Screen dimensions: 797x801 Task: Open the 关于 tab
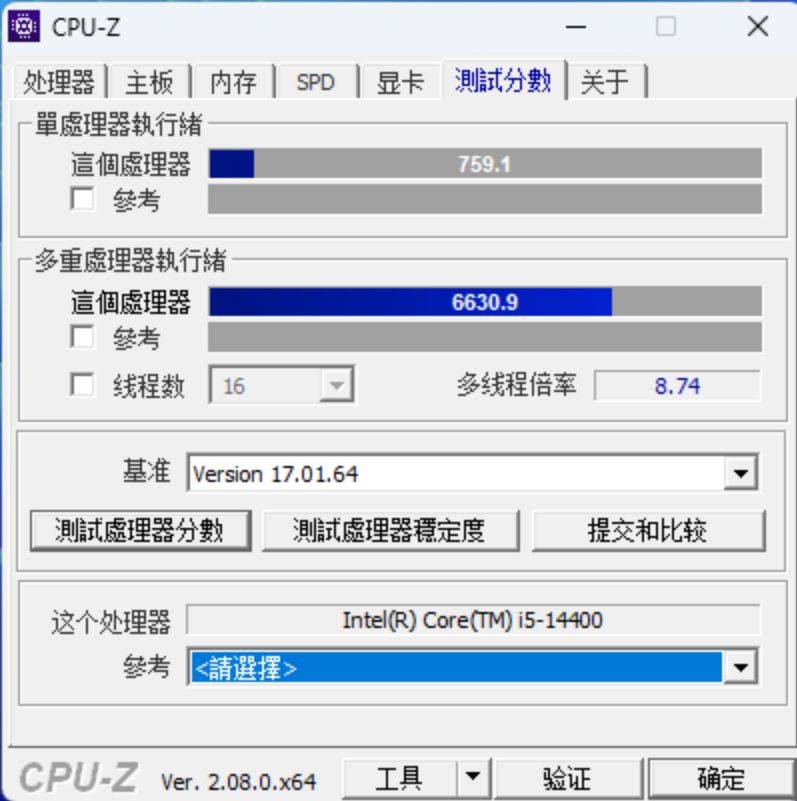[605, 82]
